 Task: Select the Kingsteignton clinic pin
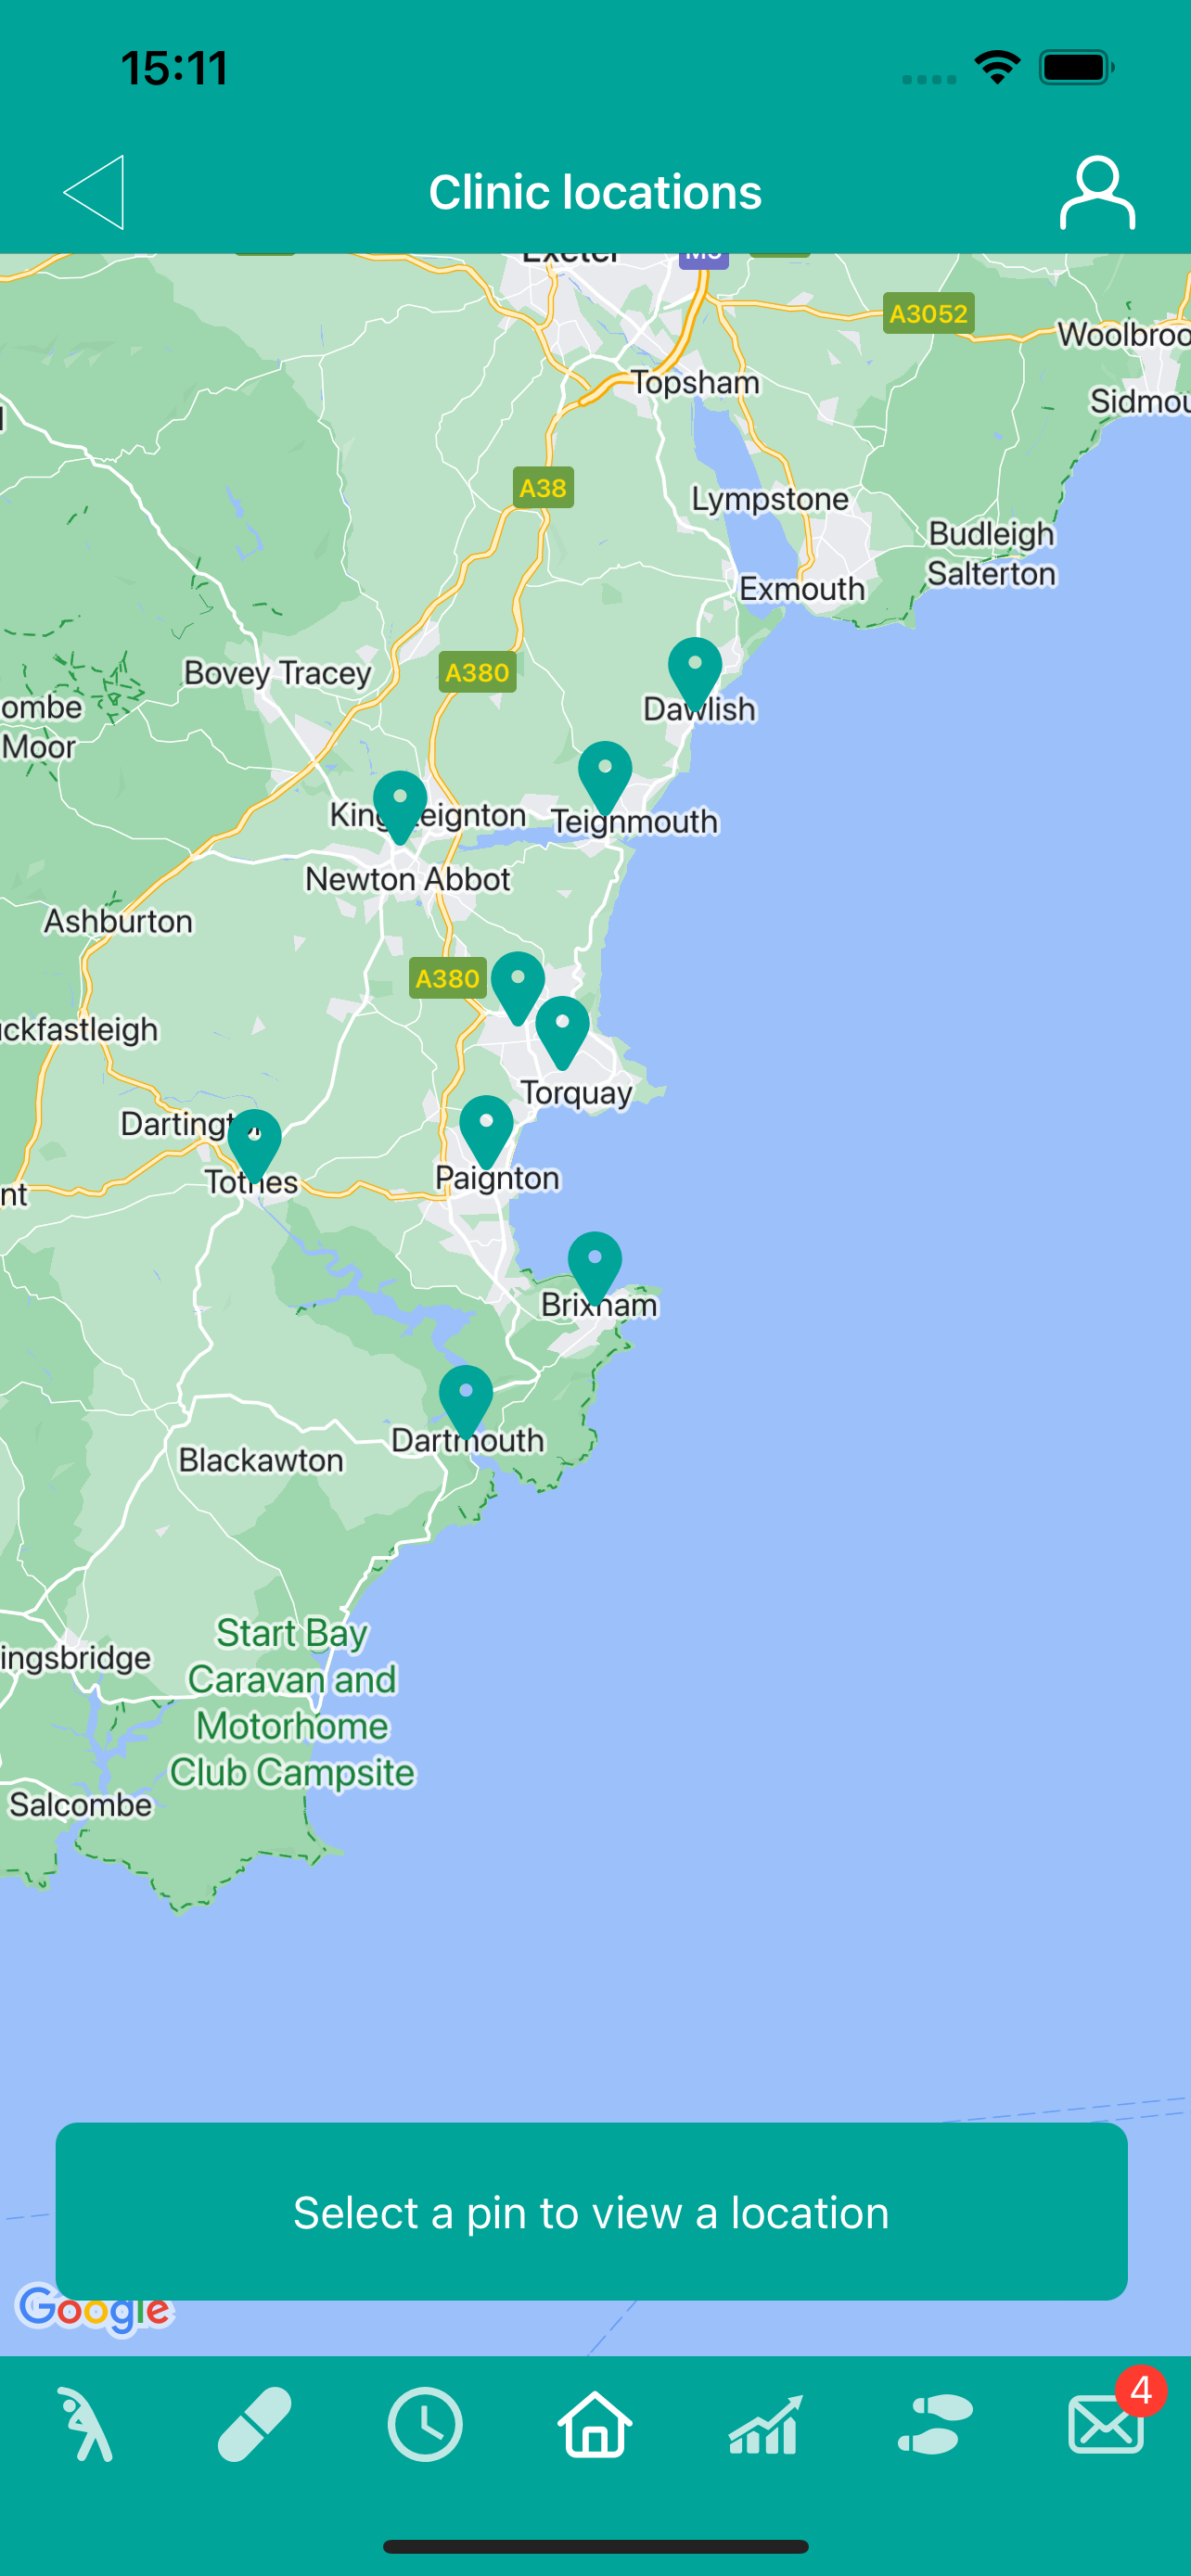(x=400, y=808)
